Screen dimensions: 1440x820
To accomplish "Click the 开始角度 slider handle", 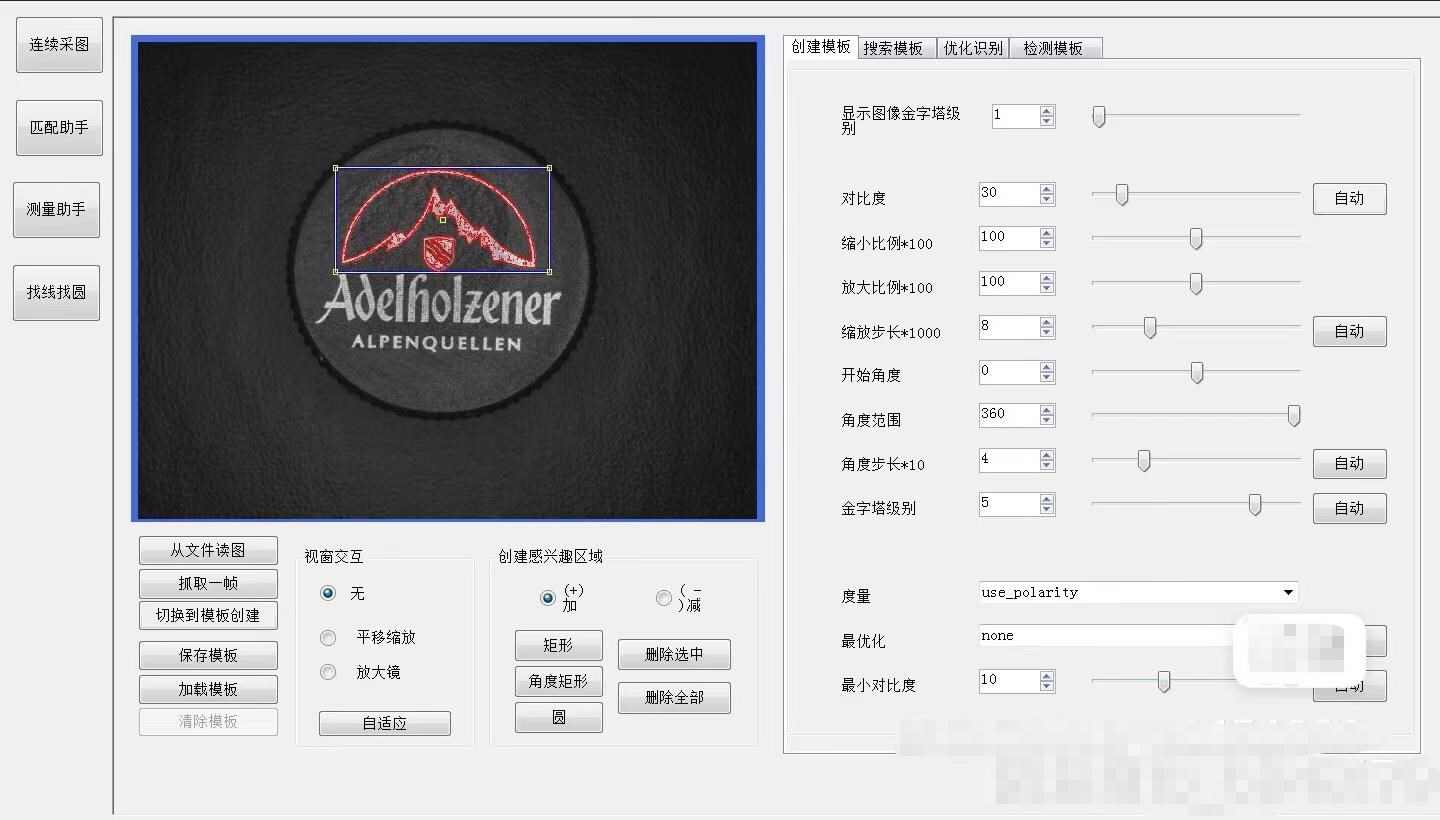I will (1196, 372).
